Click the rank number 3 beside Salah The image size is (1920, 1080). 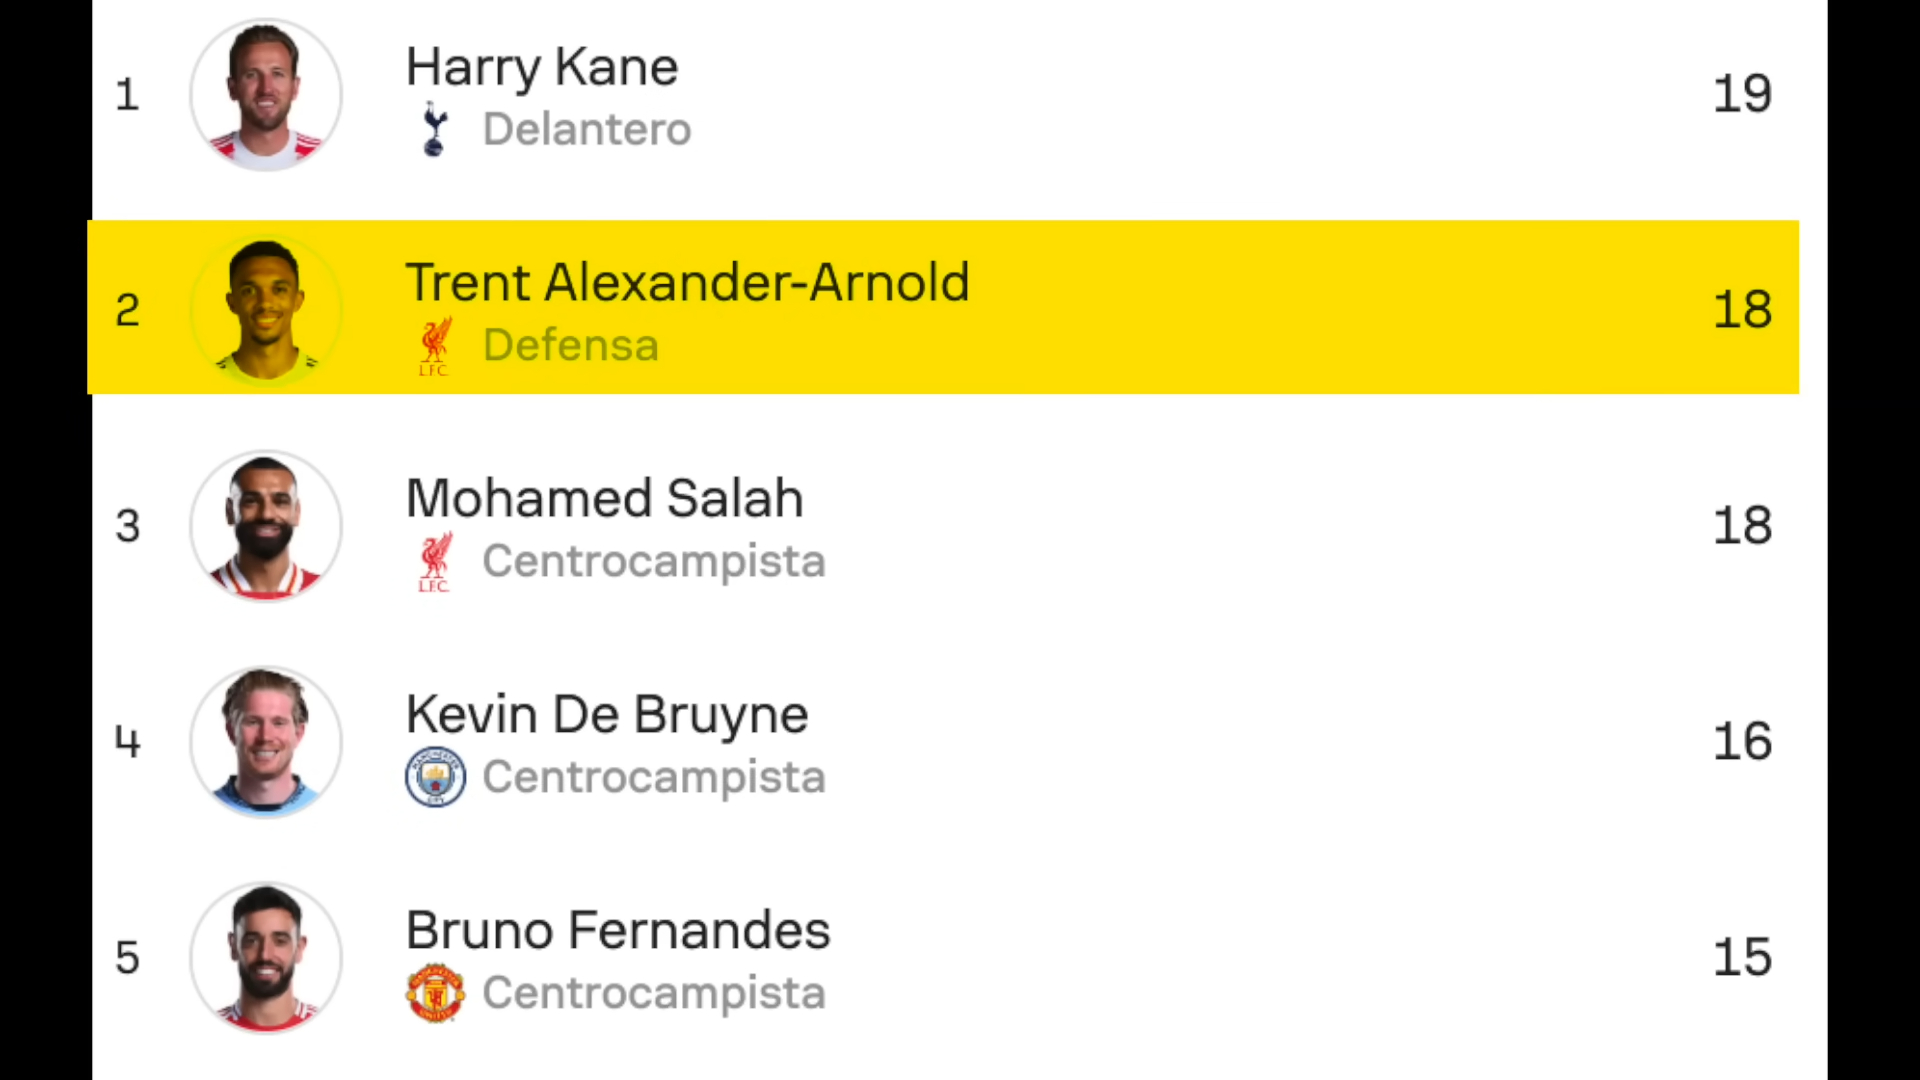tap(128, 526)
